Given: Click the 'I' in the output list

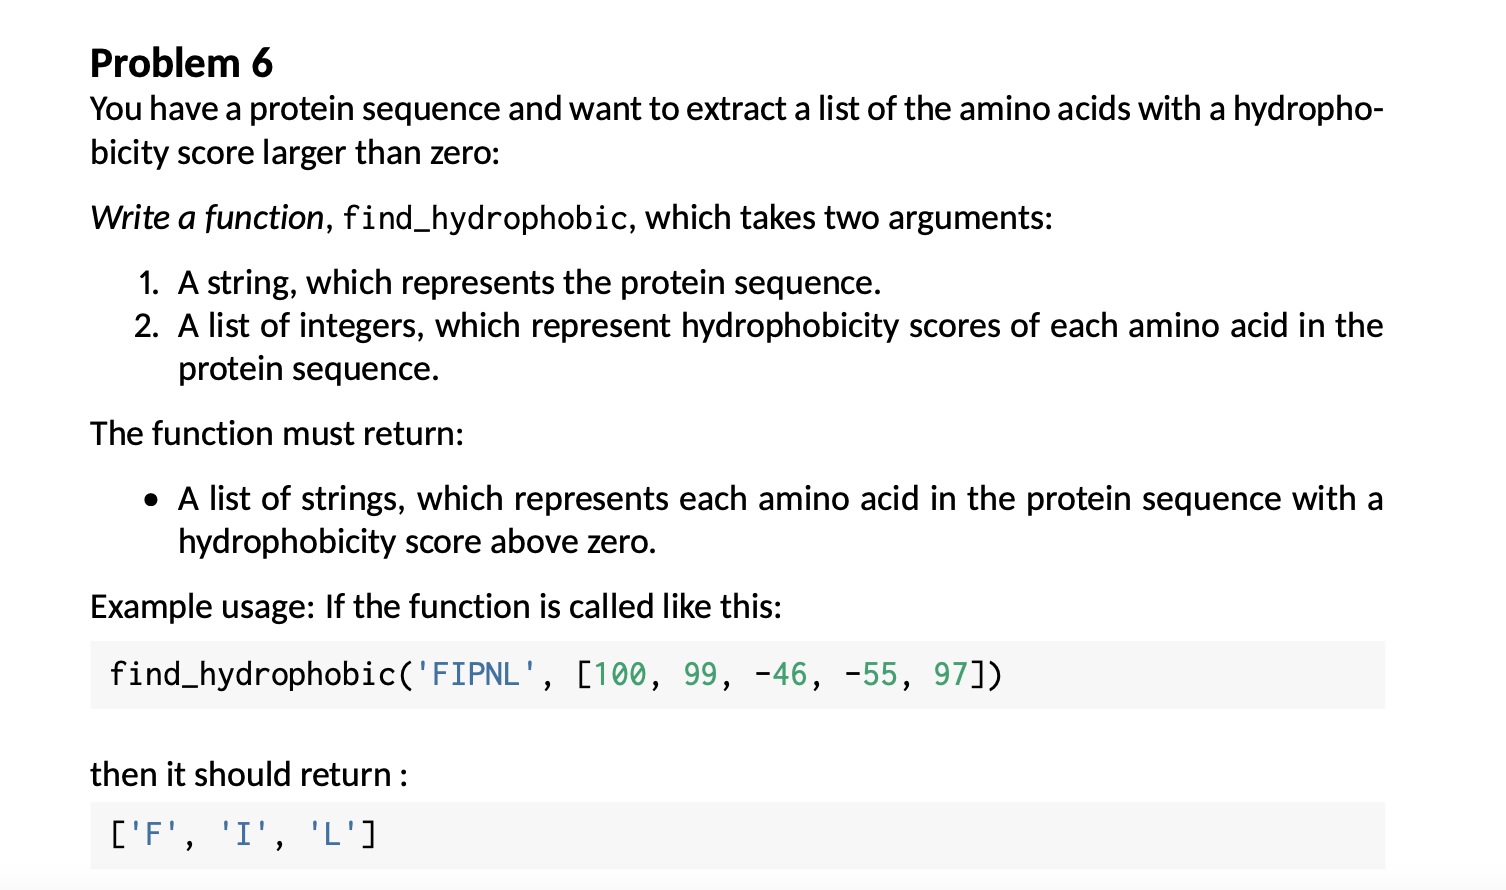Looking at the screenshot, I should click(x=244, y=833).
